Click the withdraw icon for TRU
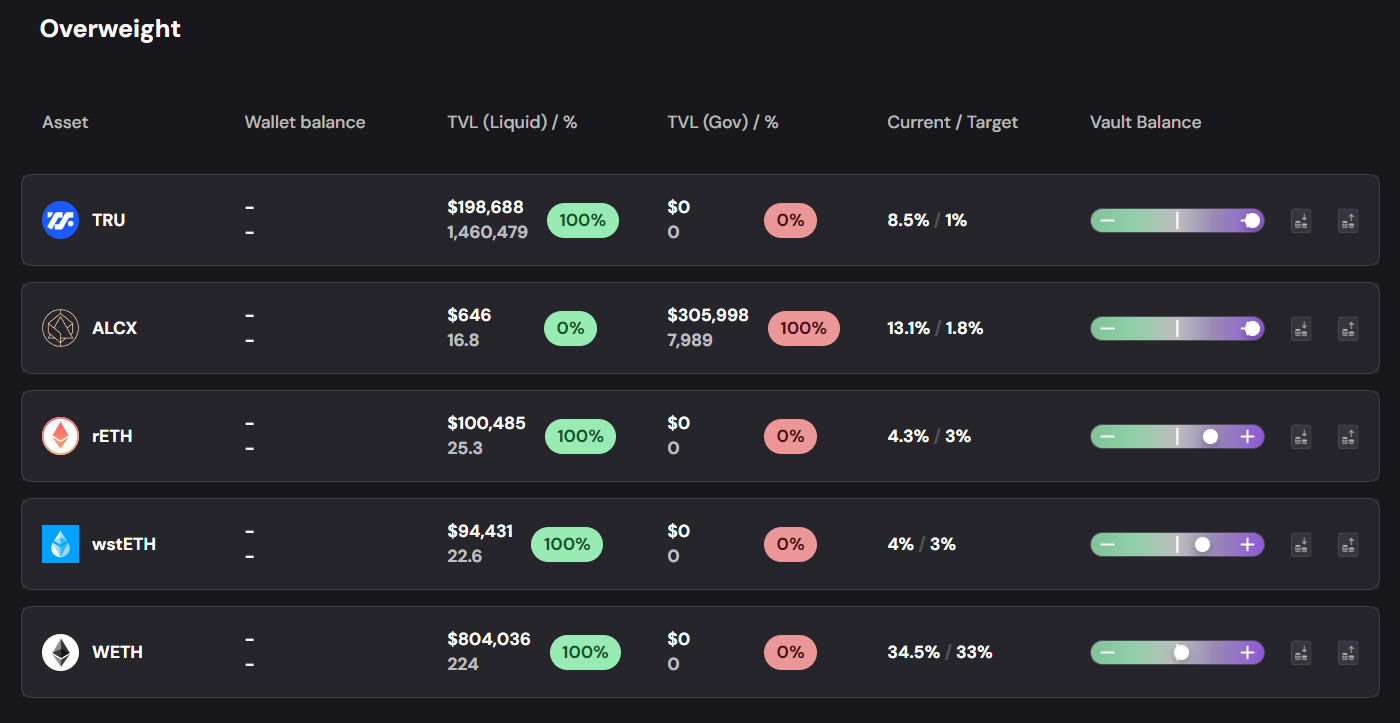The image size is (1400, 723). click(1348, 220)
